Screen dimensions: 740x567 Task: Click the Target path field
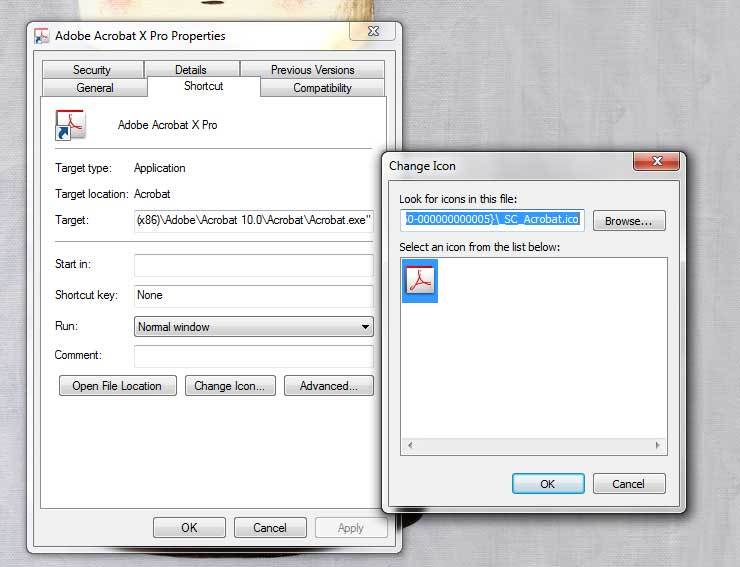(x=254, y=220)
